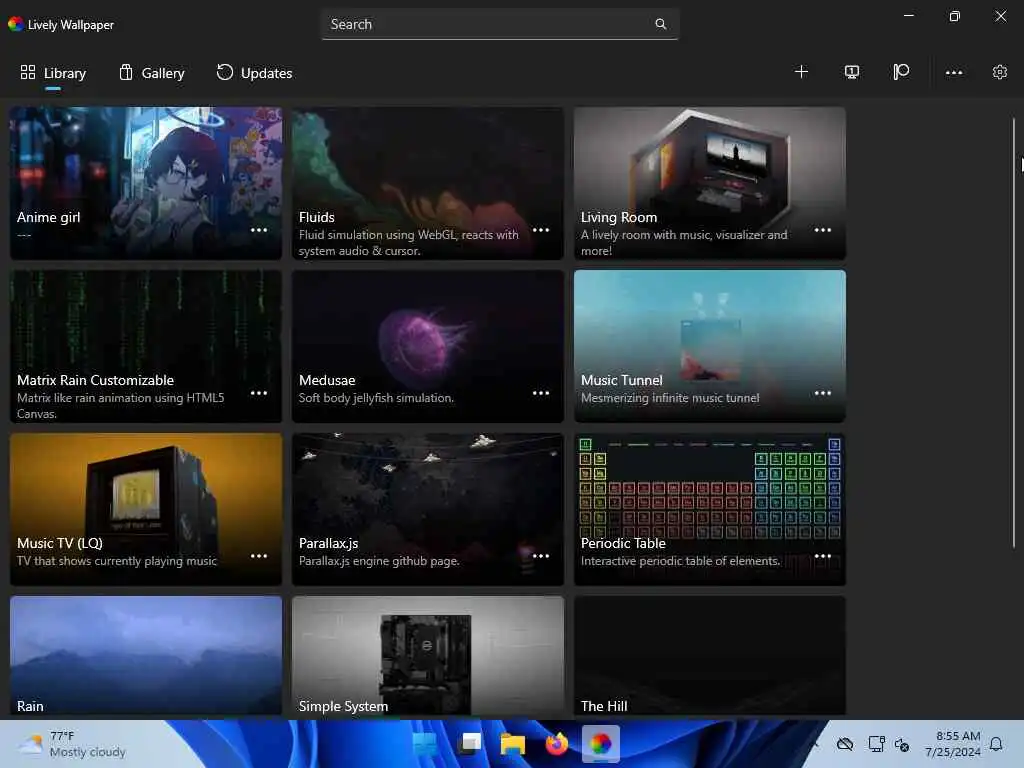Select the Matrix Rain Customizable thumbnail
Screen dimensions: 1024x768
pos(146,347)
